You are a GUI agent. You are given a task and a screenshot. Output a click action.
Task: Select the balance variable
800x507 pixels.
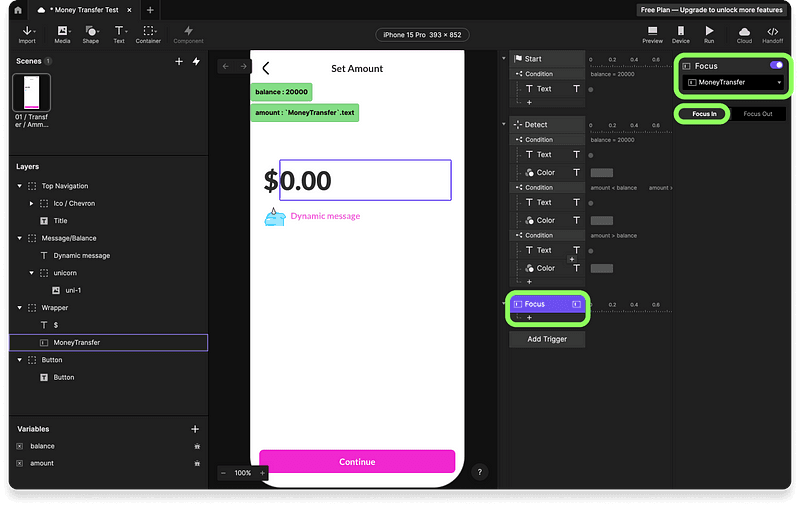point(42,446)
